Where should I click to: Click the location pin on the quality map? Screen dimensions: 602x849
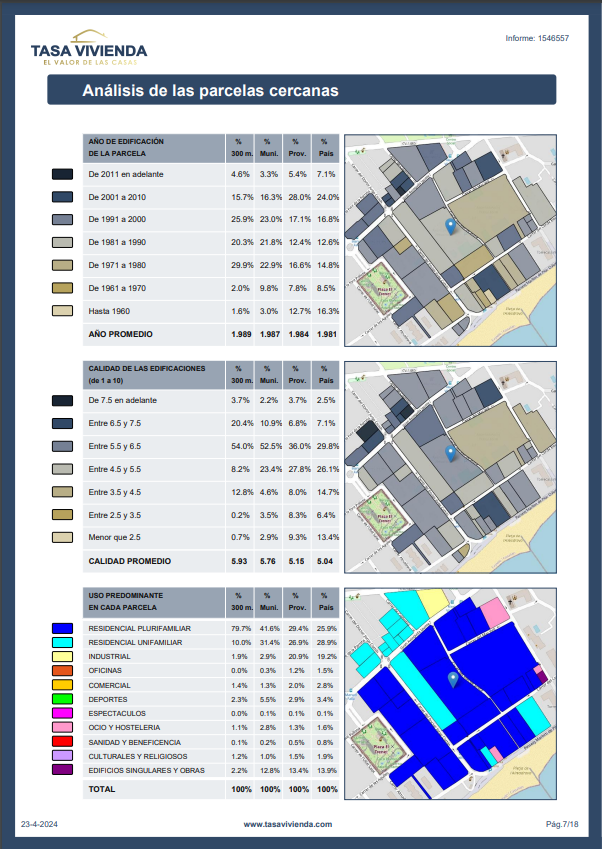click(x=450, y=453)
